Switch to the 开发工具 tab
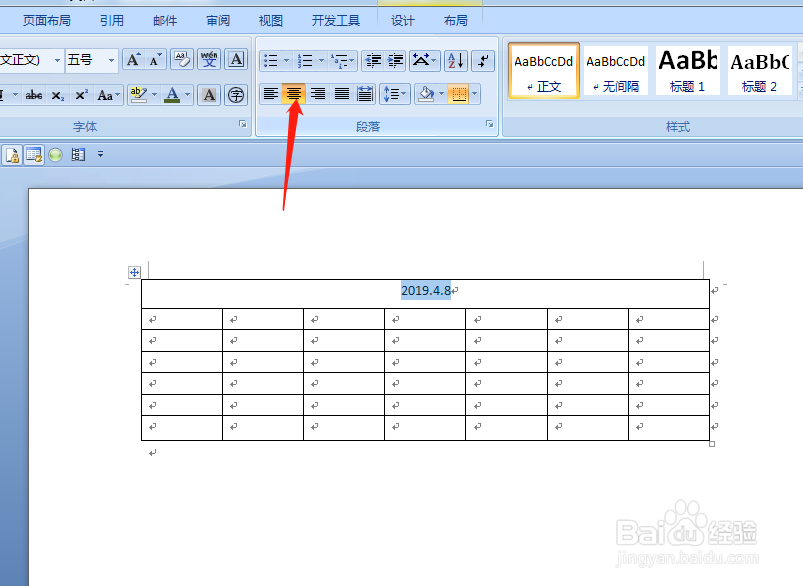This screenshot has width=803, height=586. [335, 20]
